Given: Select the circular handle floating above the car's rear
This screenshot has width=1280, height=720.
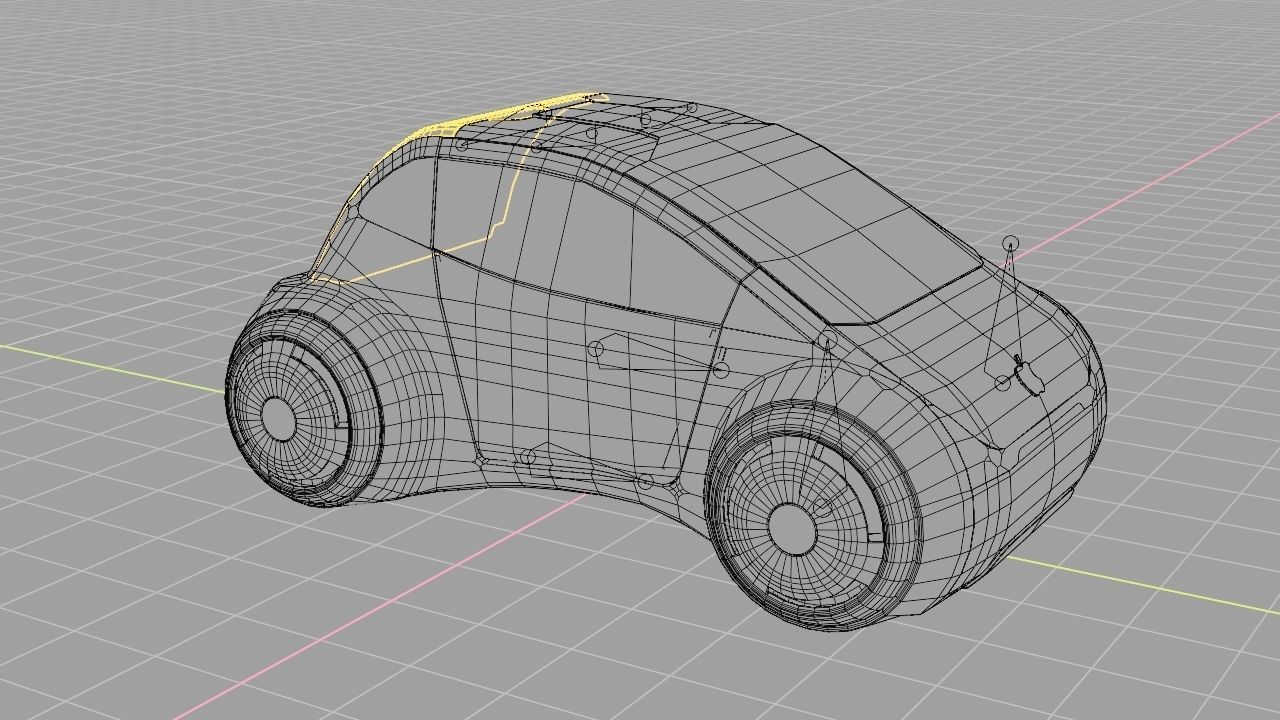Looking at the screenshot, I should 1010,243.
